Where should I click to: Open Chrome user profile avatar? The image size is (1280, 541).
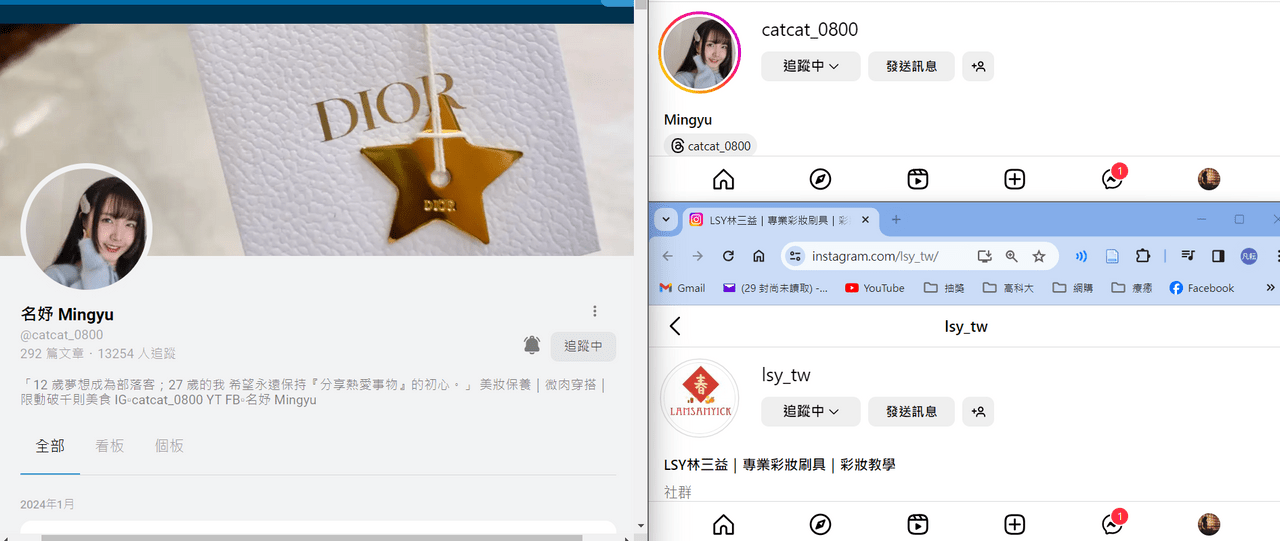click(x=1249, y=256)
